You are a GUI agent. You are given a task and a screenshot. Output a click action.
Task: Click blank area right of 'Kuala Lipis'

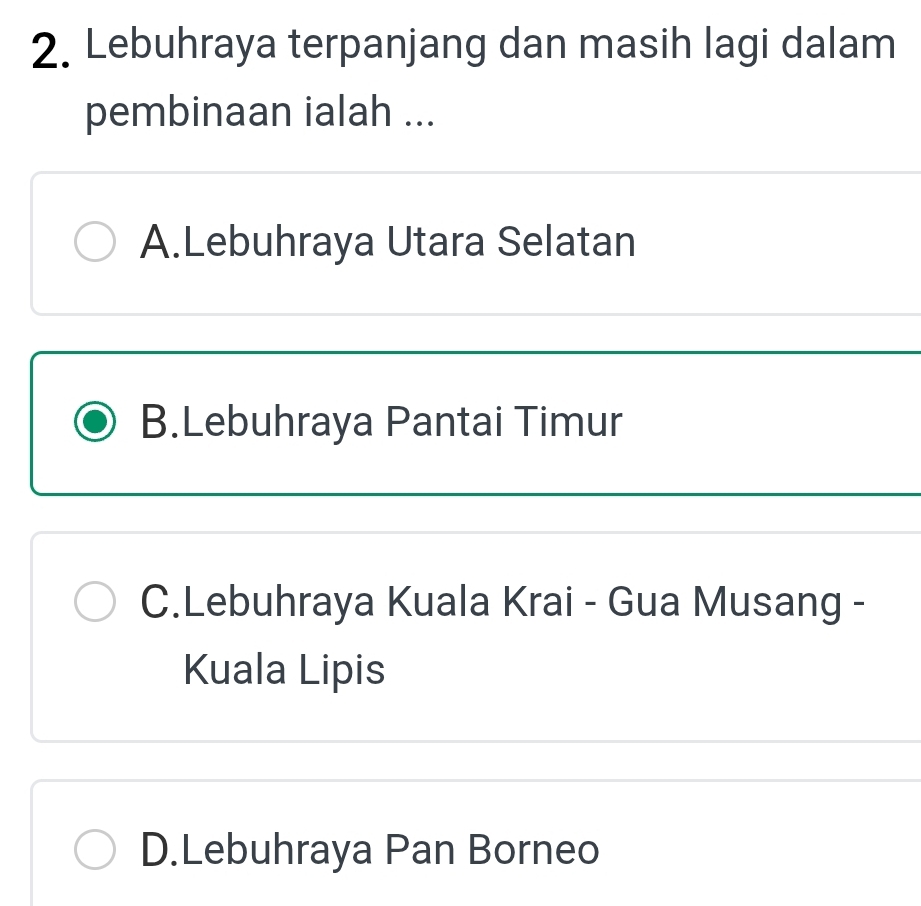pyautogui.click(x=650, y=672)
